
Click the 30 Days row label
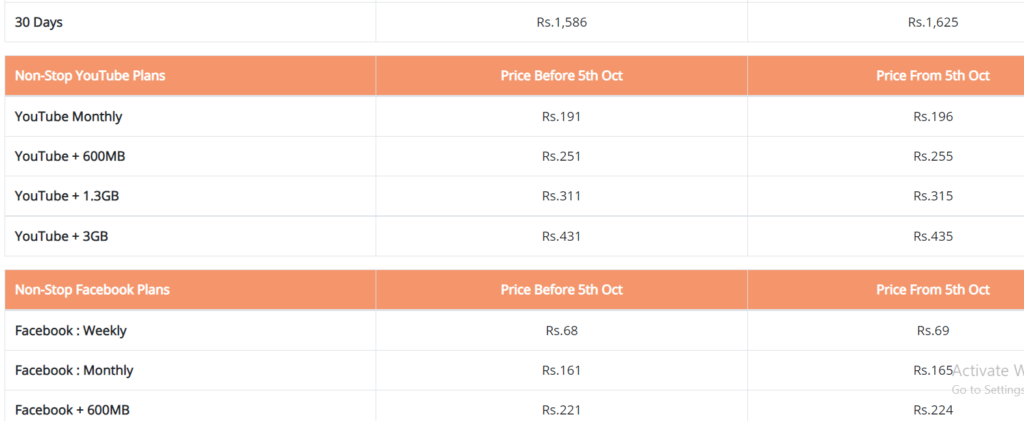39,22
